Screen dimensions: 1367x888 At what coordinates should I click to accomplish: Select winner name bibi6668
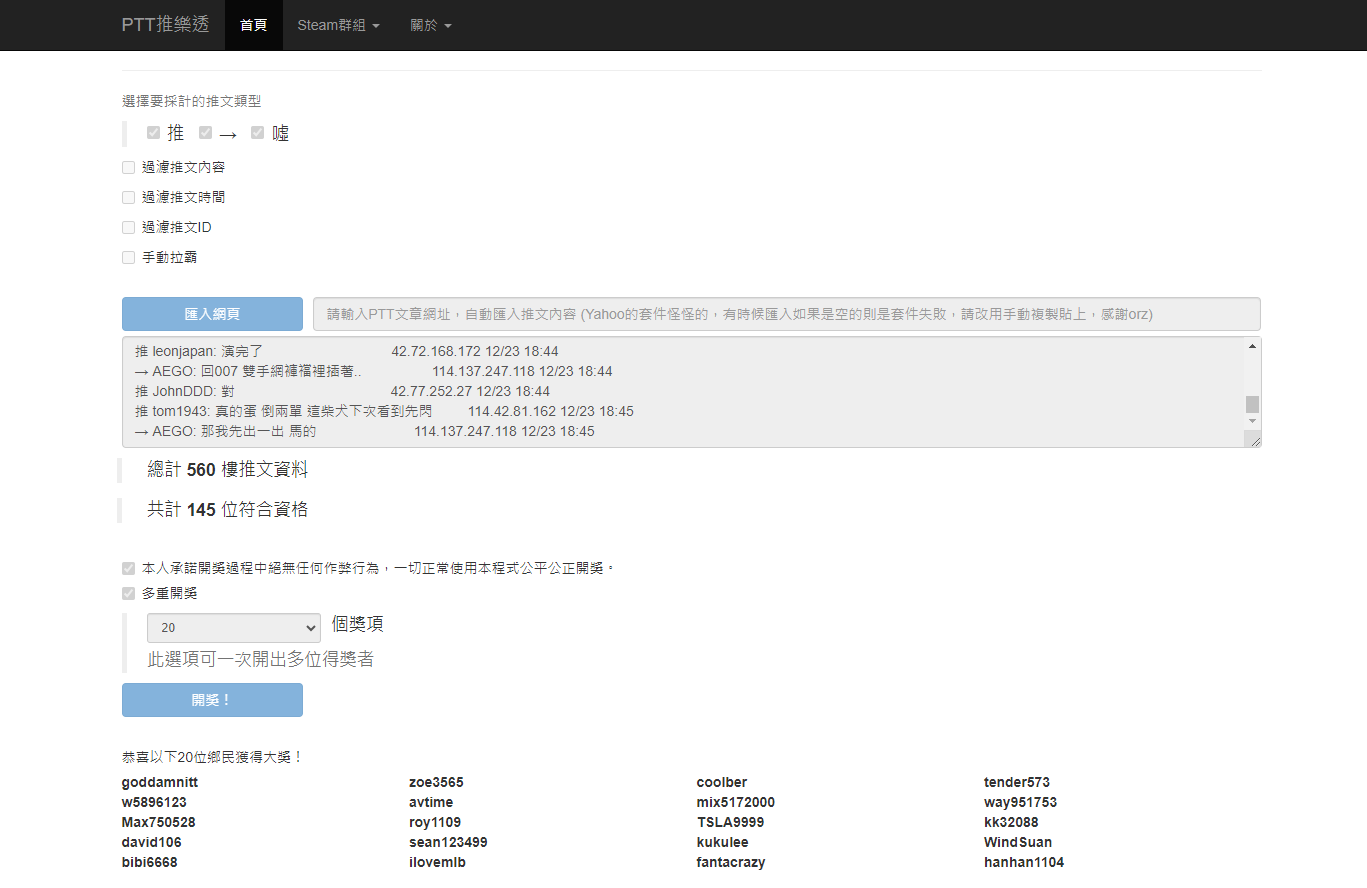150,862
